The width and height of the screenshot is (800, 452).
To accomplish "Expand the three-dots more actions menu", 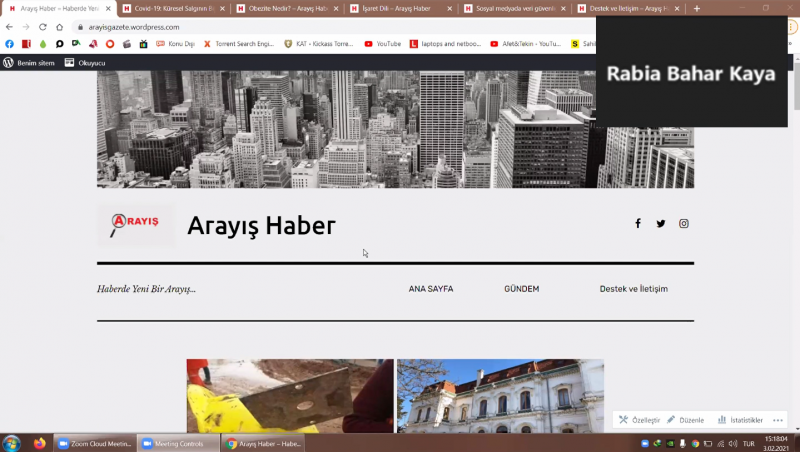I will pyautogui.click(x=778, y=420).
